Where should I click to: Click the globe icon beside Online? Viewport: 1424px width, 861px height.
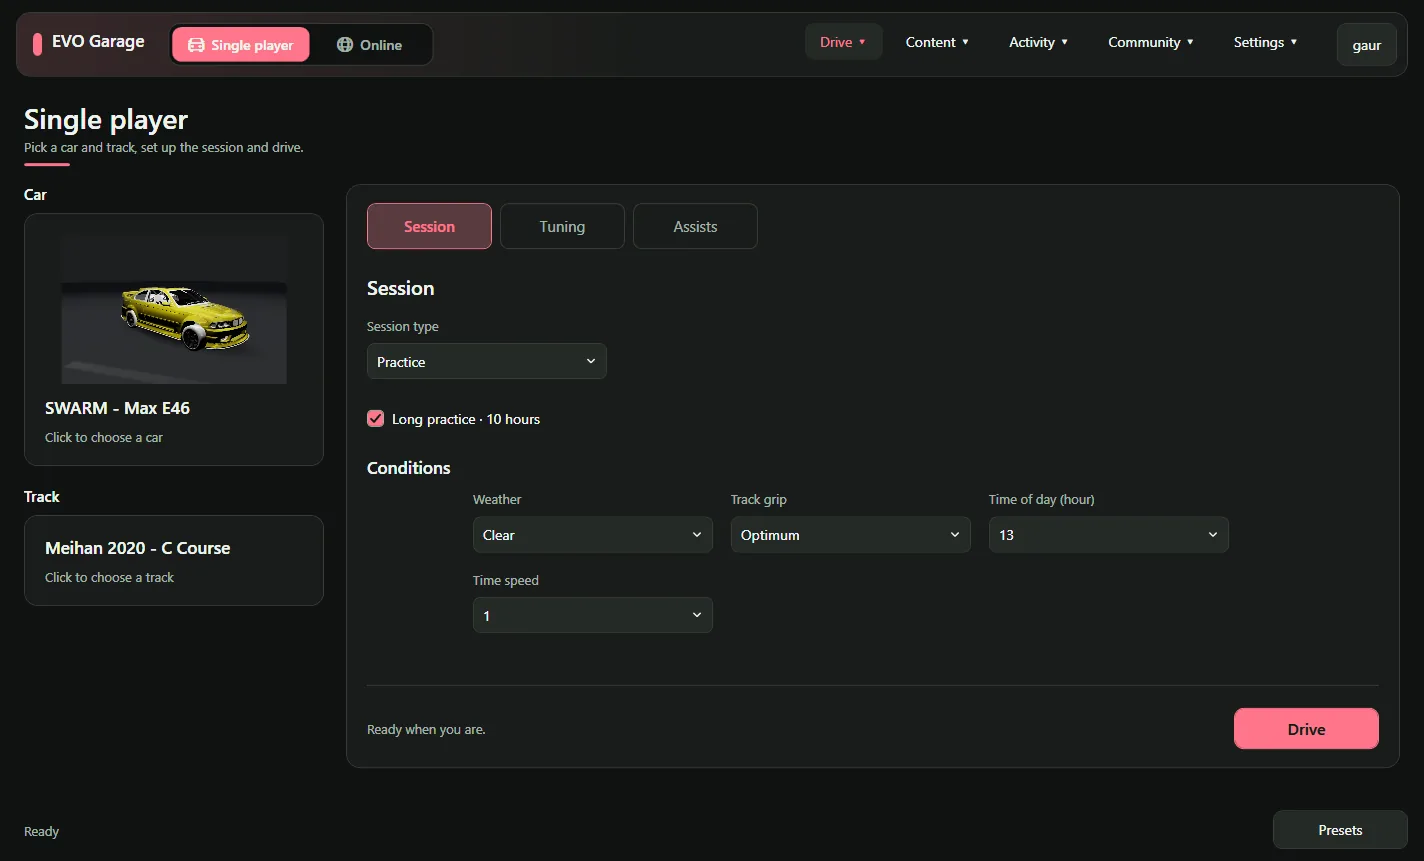(x=345, y=45)
